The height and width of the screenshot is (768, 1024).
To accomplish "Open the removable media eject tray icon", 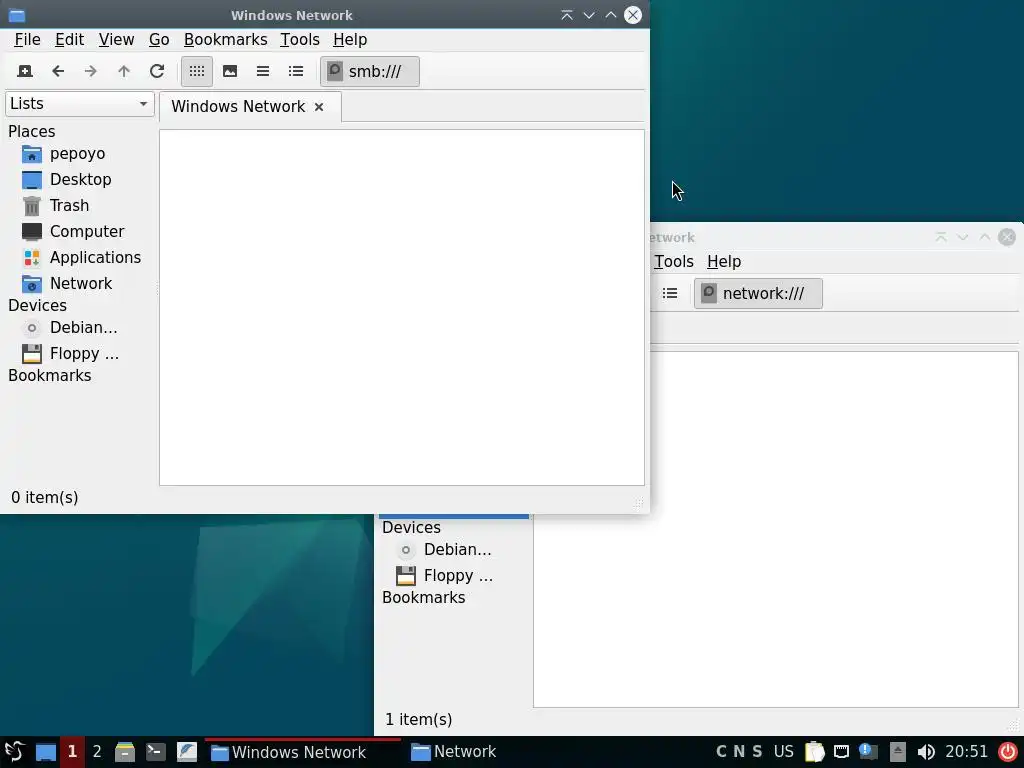I will (898, 752).
